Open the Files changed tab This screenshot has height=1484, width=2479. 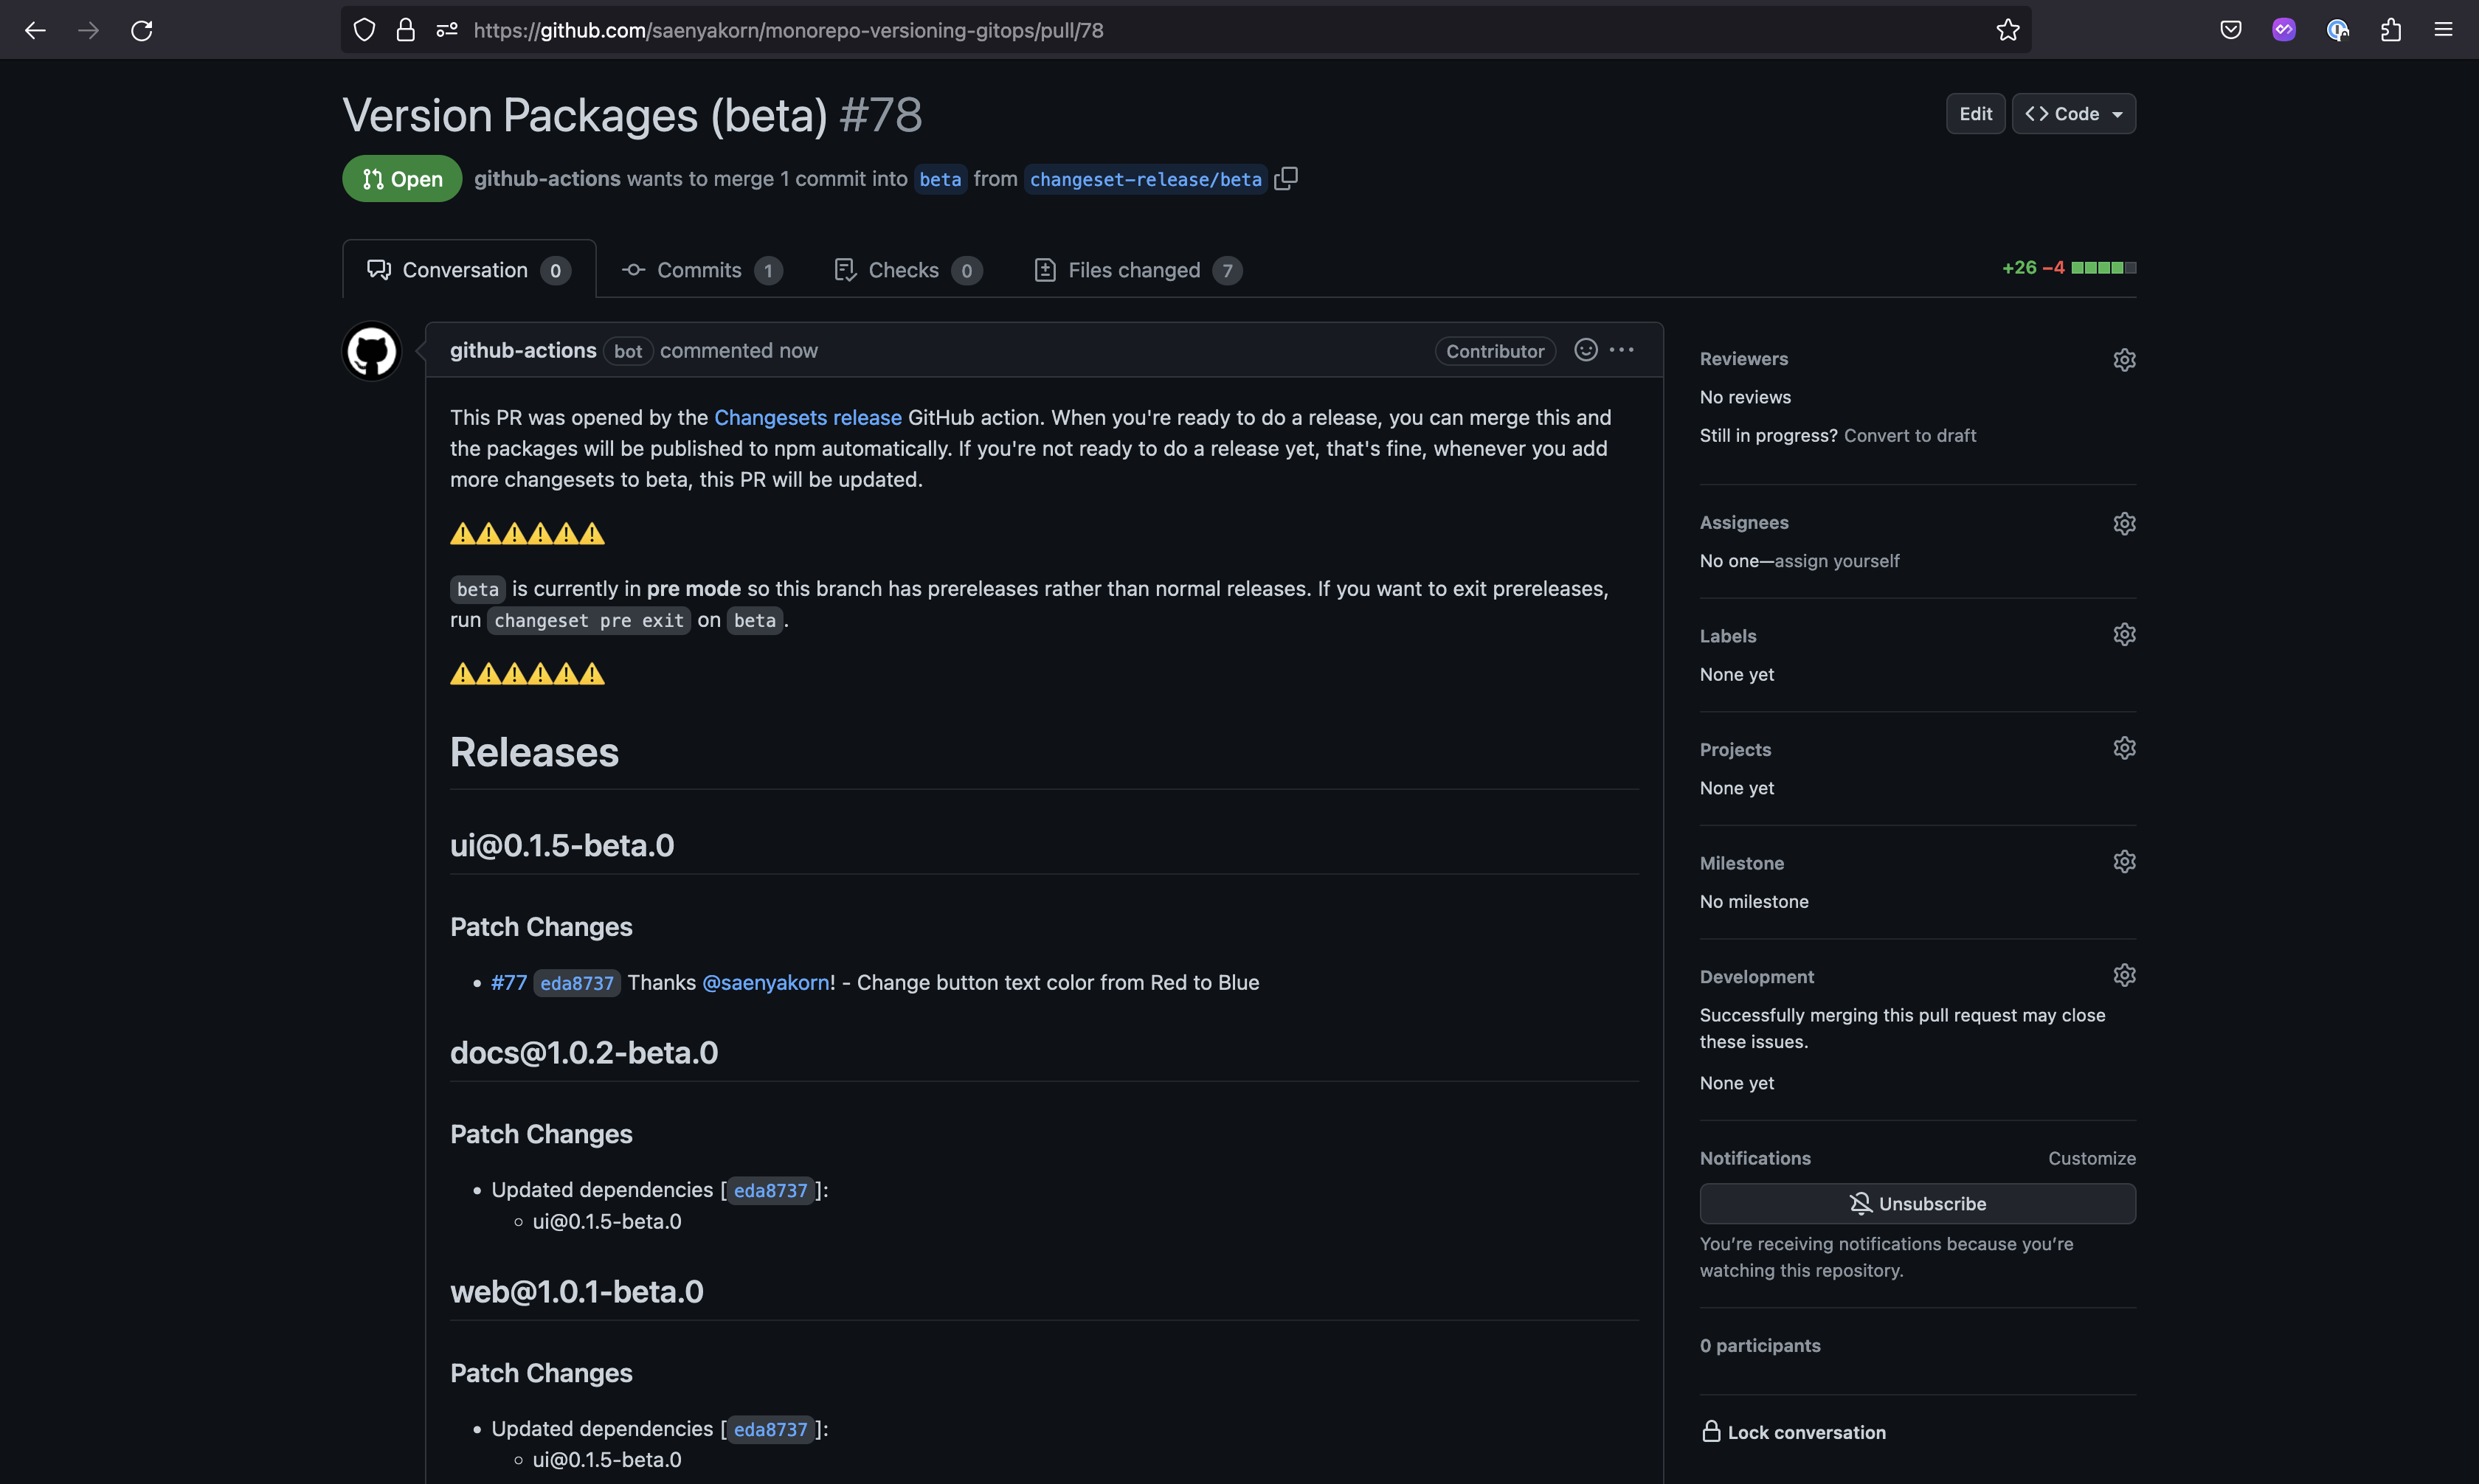(x=1138, y=270)
